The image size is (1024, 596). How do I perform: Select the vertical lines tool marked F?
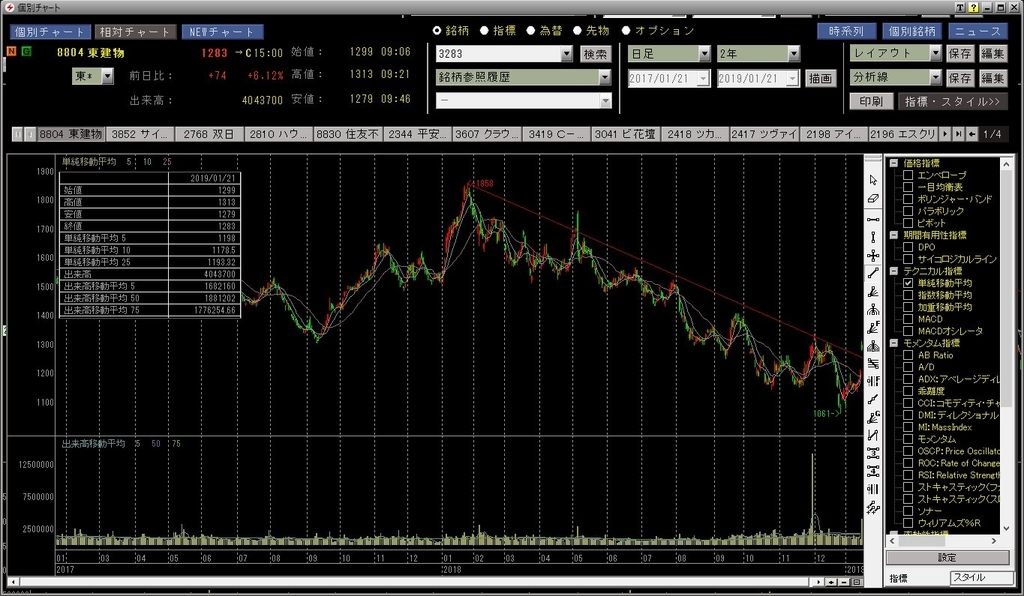tap(873, 381)
